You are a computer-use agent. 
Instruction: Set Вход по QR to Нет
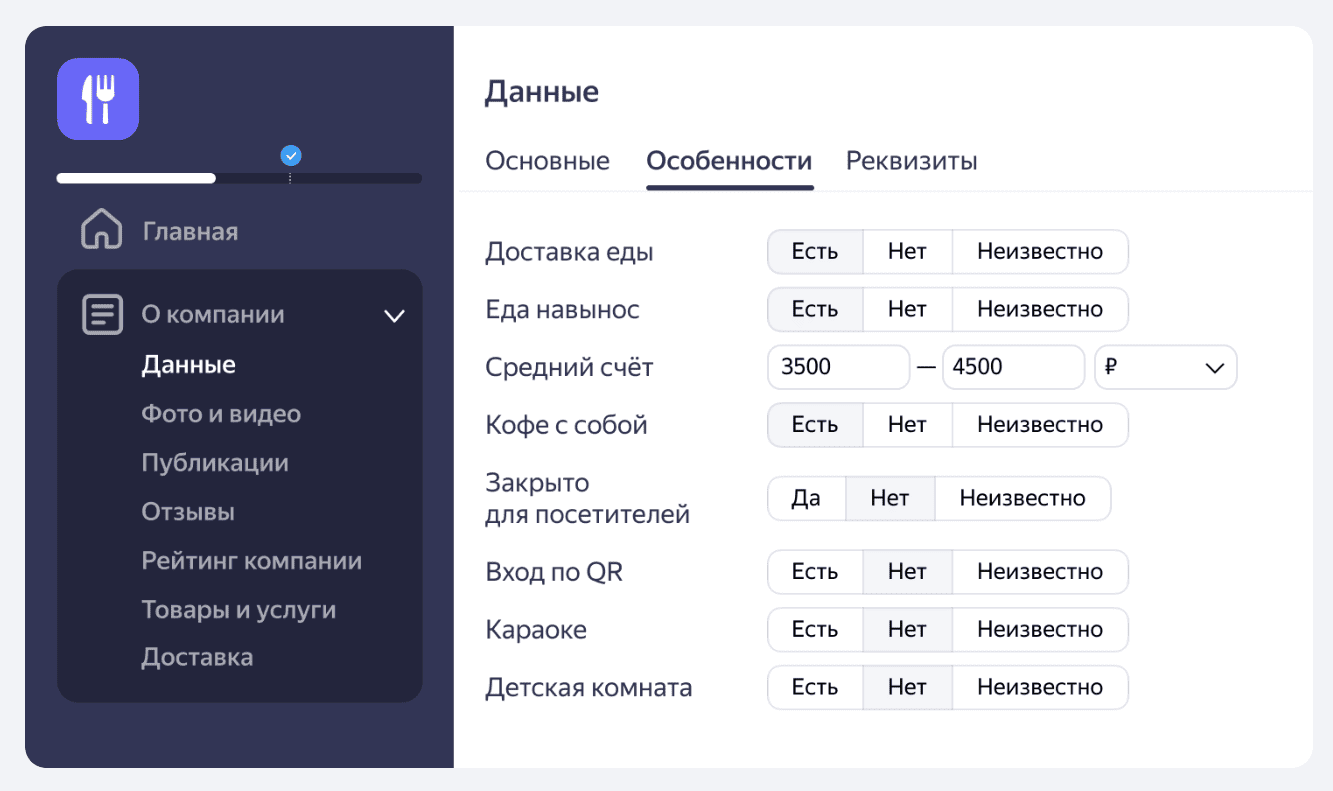(x=907, y=572)
